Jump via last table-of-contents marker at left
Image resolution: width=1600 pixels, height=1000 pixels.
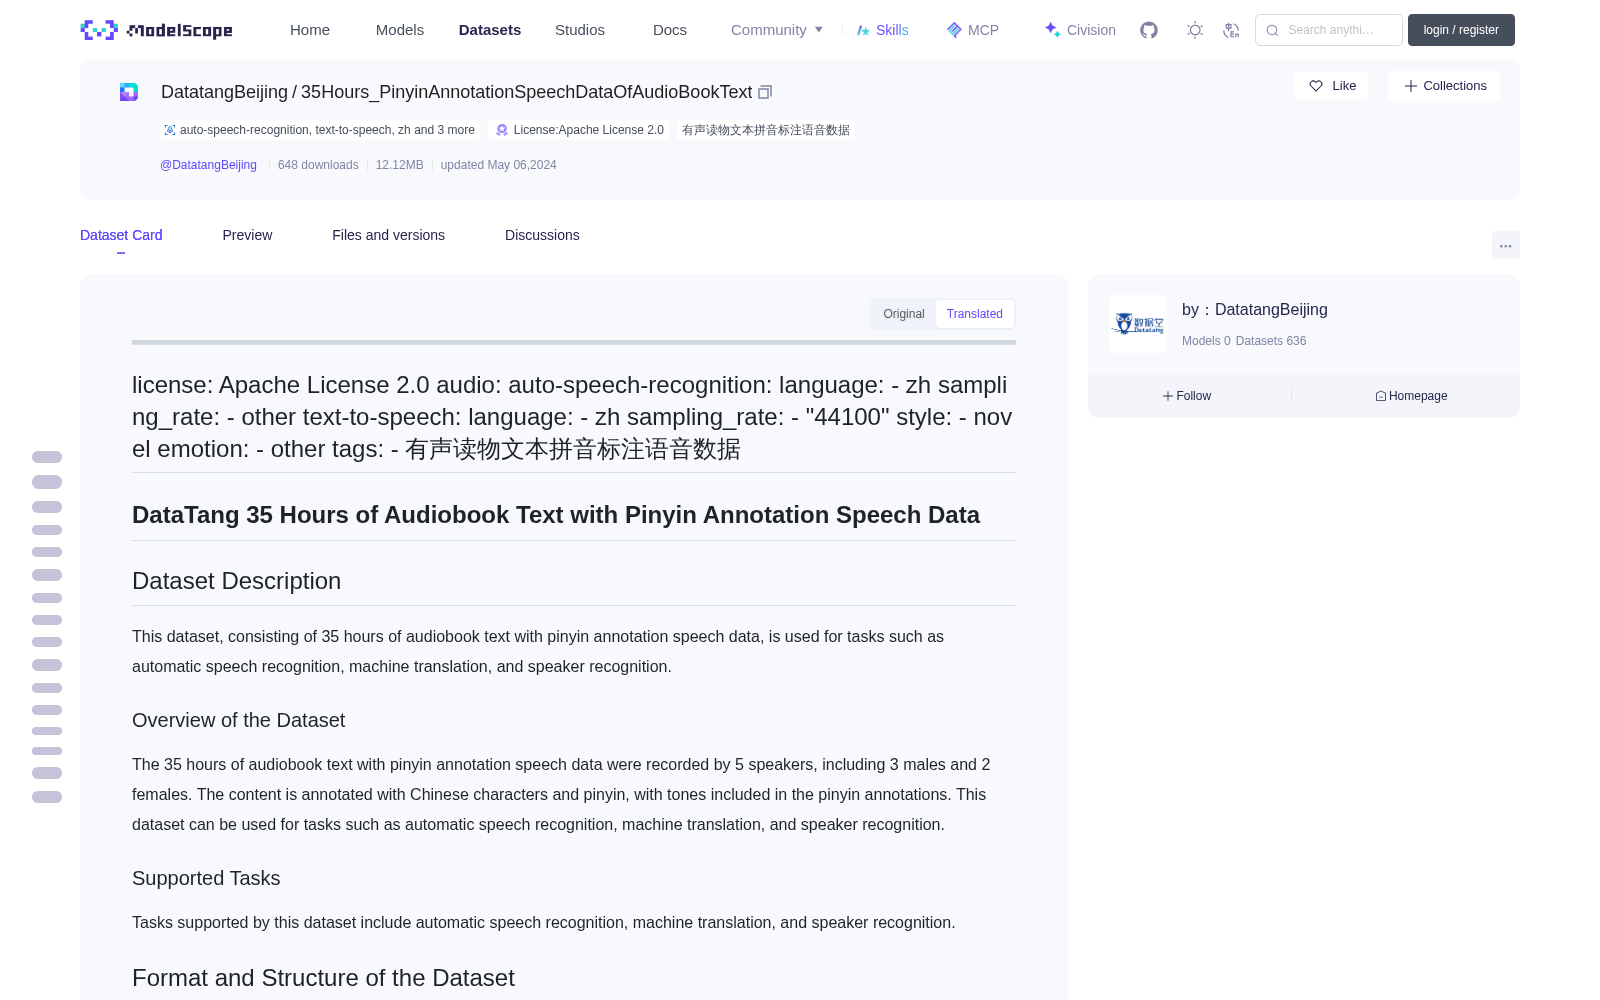(x=47, y=797)
